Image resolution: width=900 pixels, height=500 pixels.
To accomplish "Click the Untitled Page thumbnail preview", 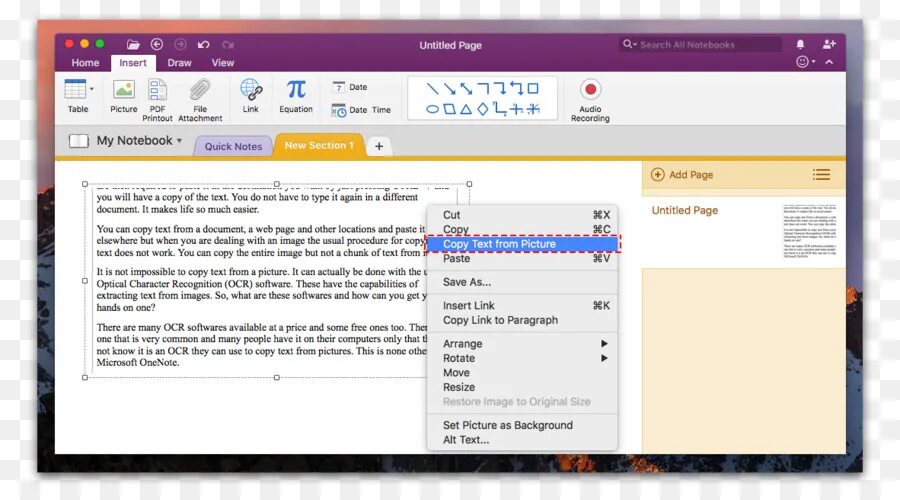I will 809,231.
